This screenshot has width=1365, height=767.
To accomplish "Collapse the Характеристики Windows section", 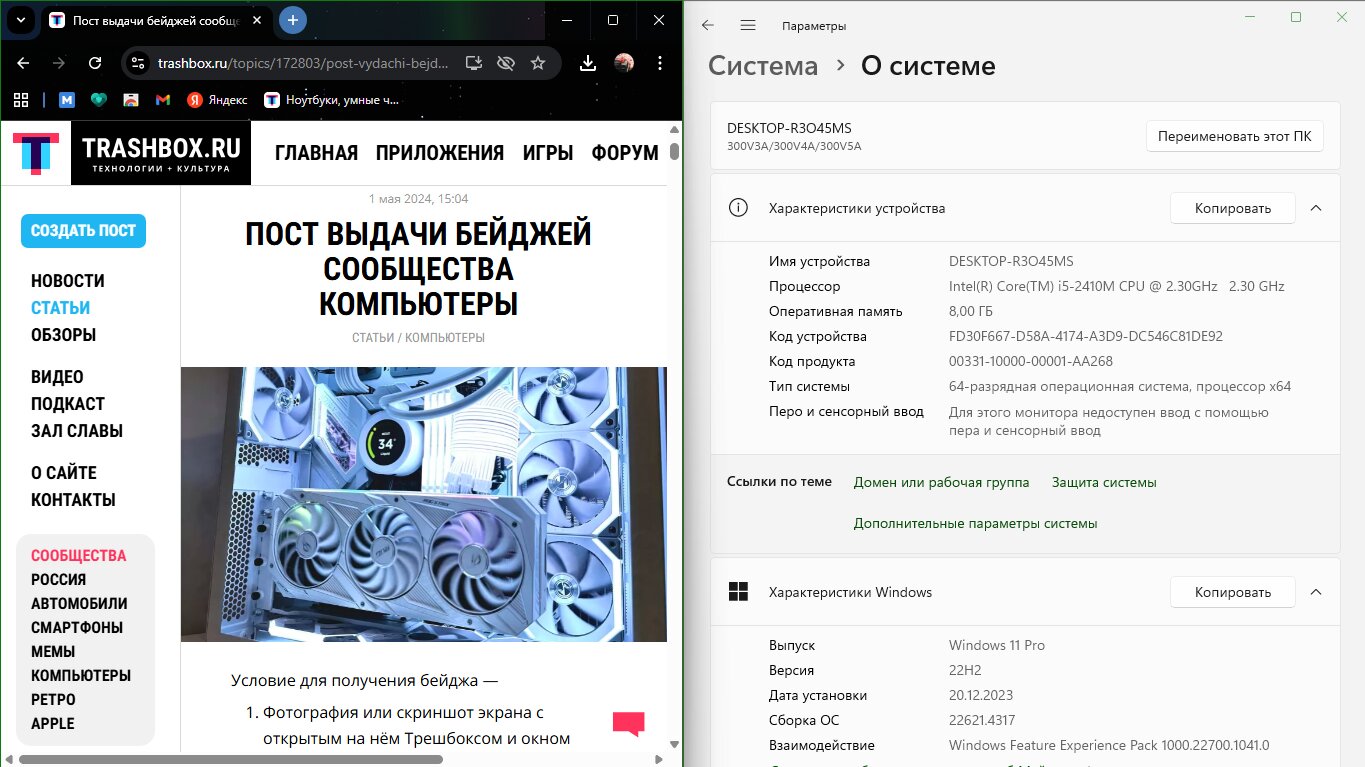I will [x=1316, y=592].
